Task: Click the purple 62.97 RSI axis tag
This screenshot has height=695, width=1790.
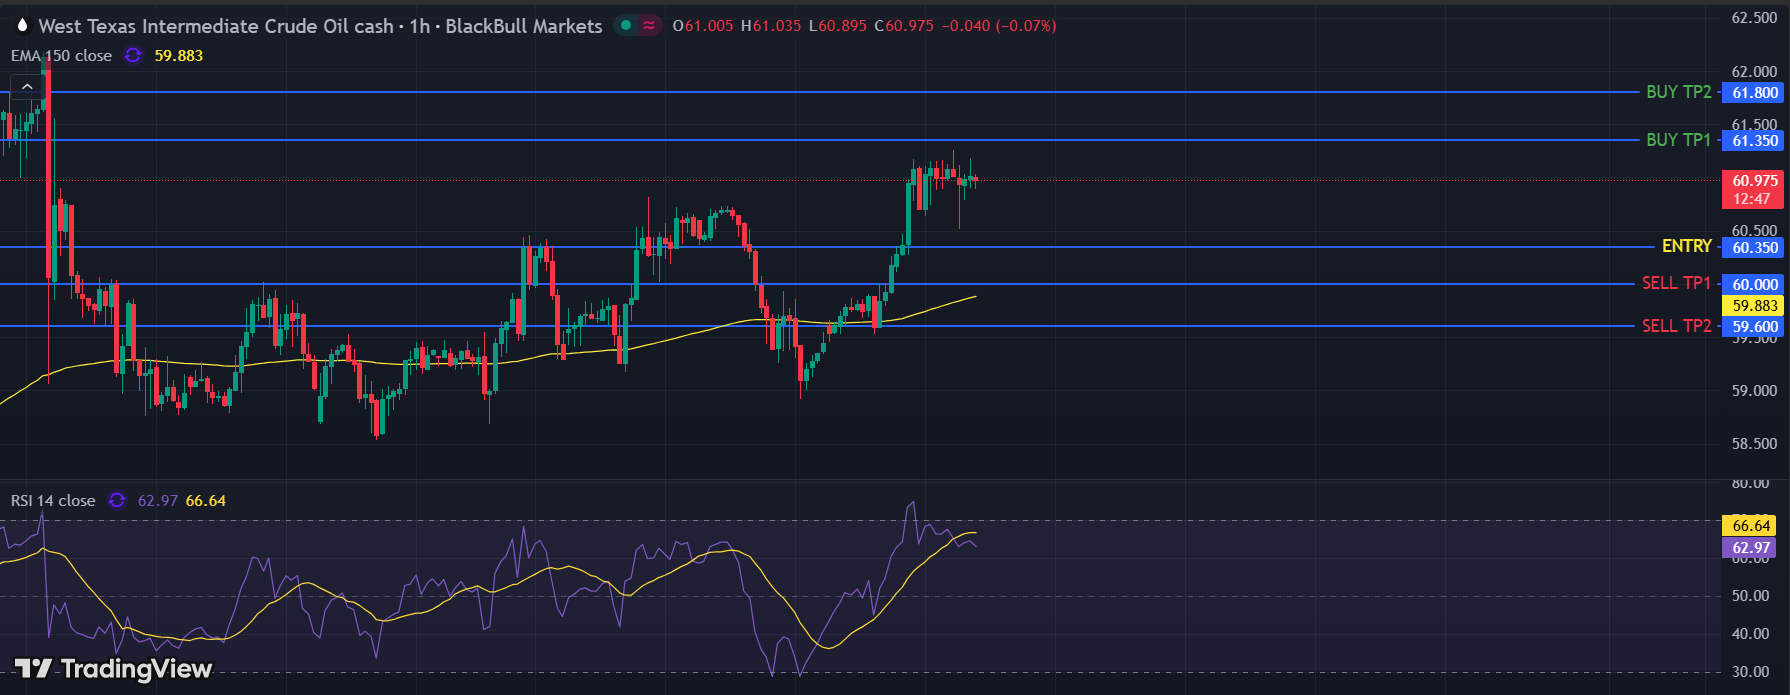Action: 1751,548
